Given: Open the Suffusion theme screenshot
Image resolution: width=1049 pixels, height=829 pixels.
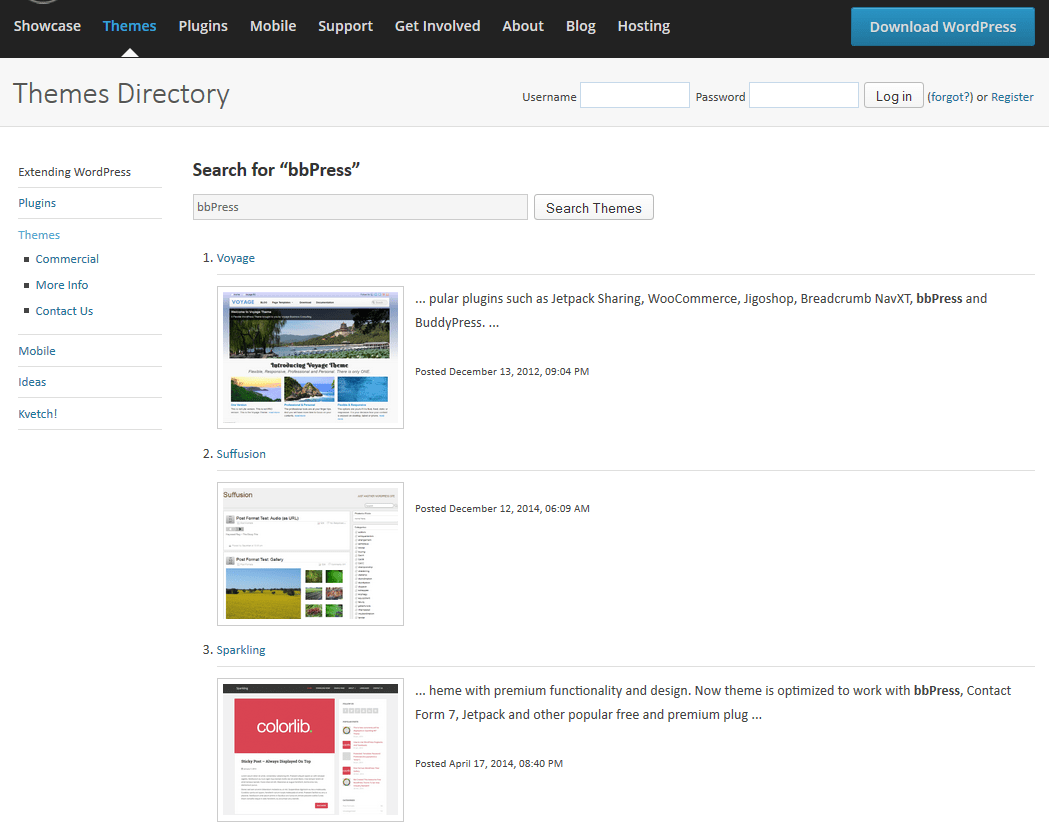Looking at the screenshot, I should pyautogui.click(x=310, y=553).
